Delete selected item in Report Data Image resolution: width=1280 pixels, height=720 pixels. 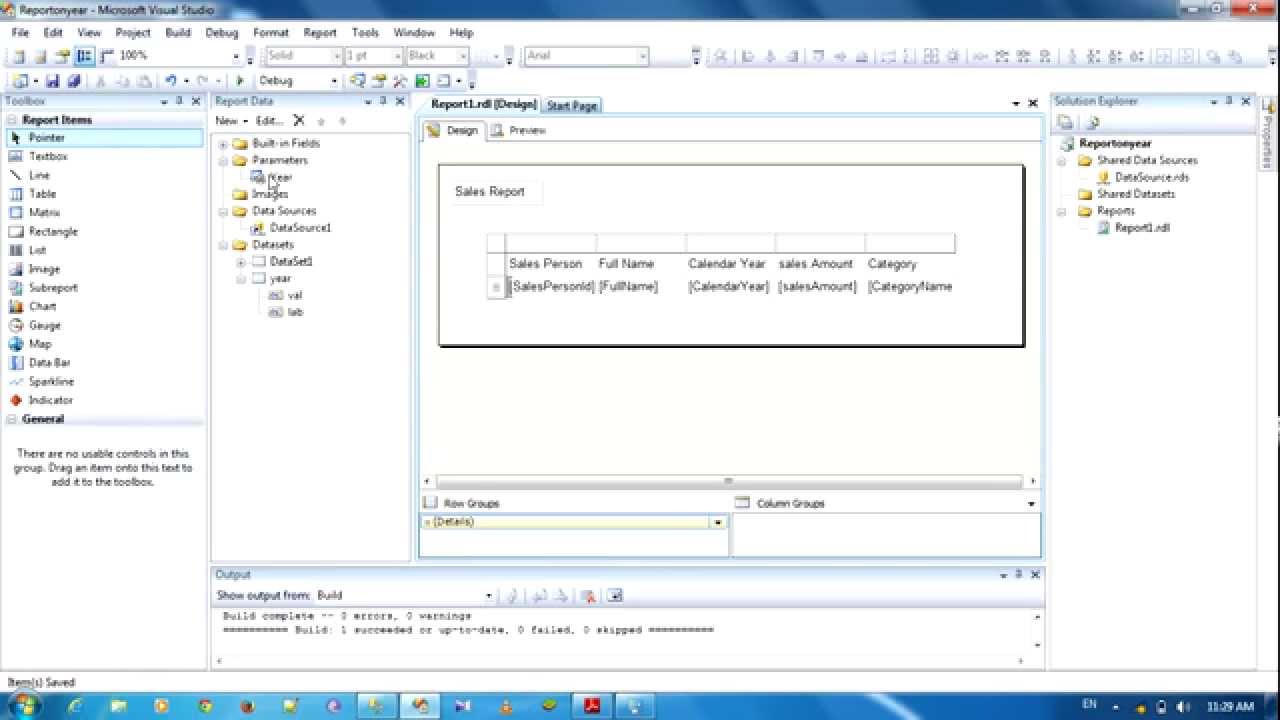point(298,120)
